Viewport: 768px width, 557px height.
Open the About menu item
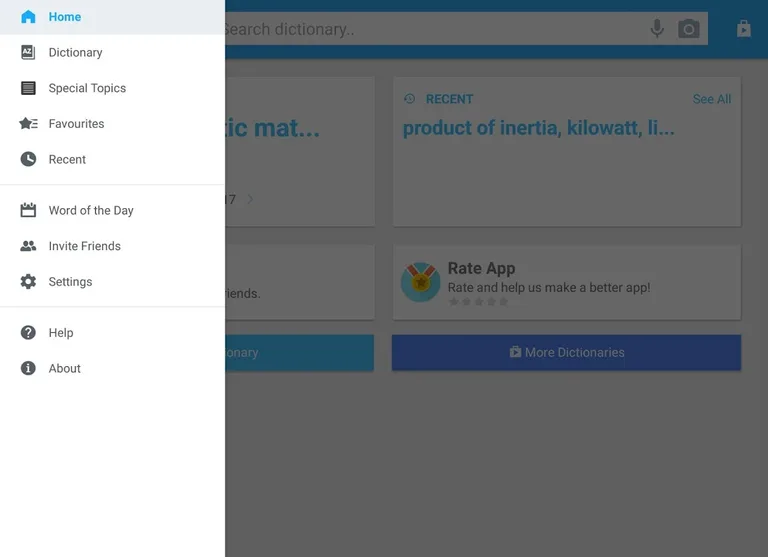coord(64,368)
